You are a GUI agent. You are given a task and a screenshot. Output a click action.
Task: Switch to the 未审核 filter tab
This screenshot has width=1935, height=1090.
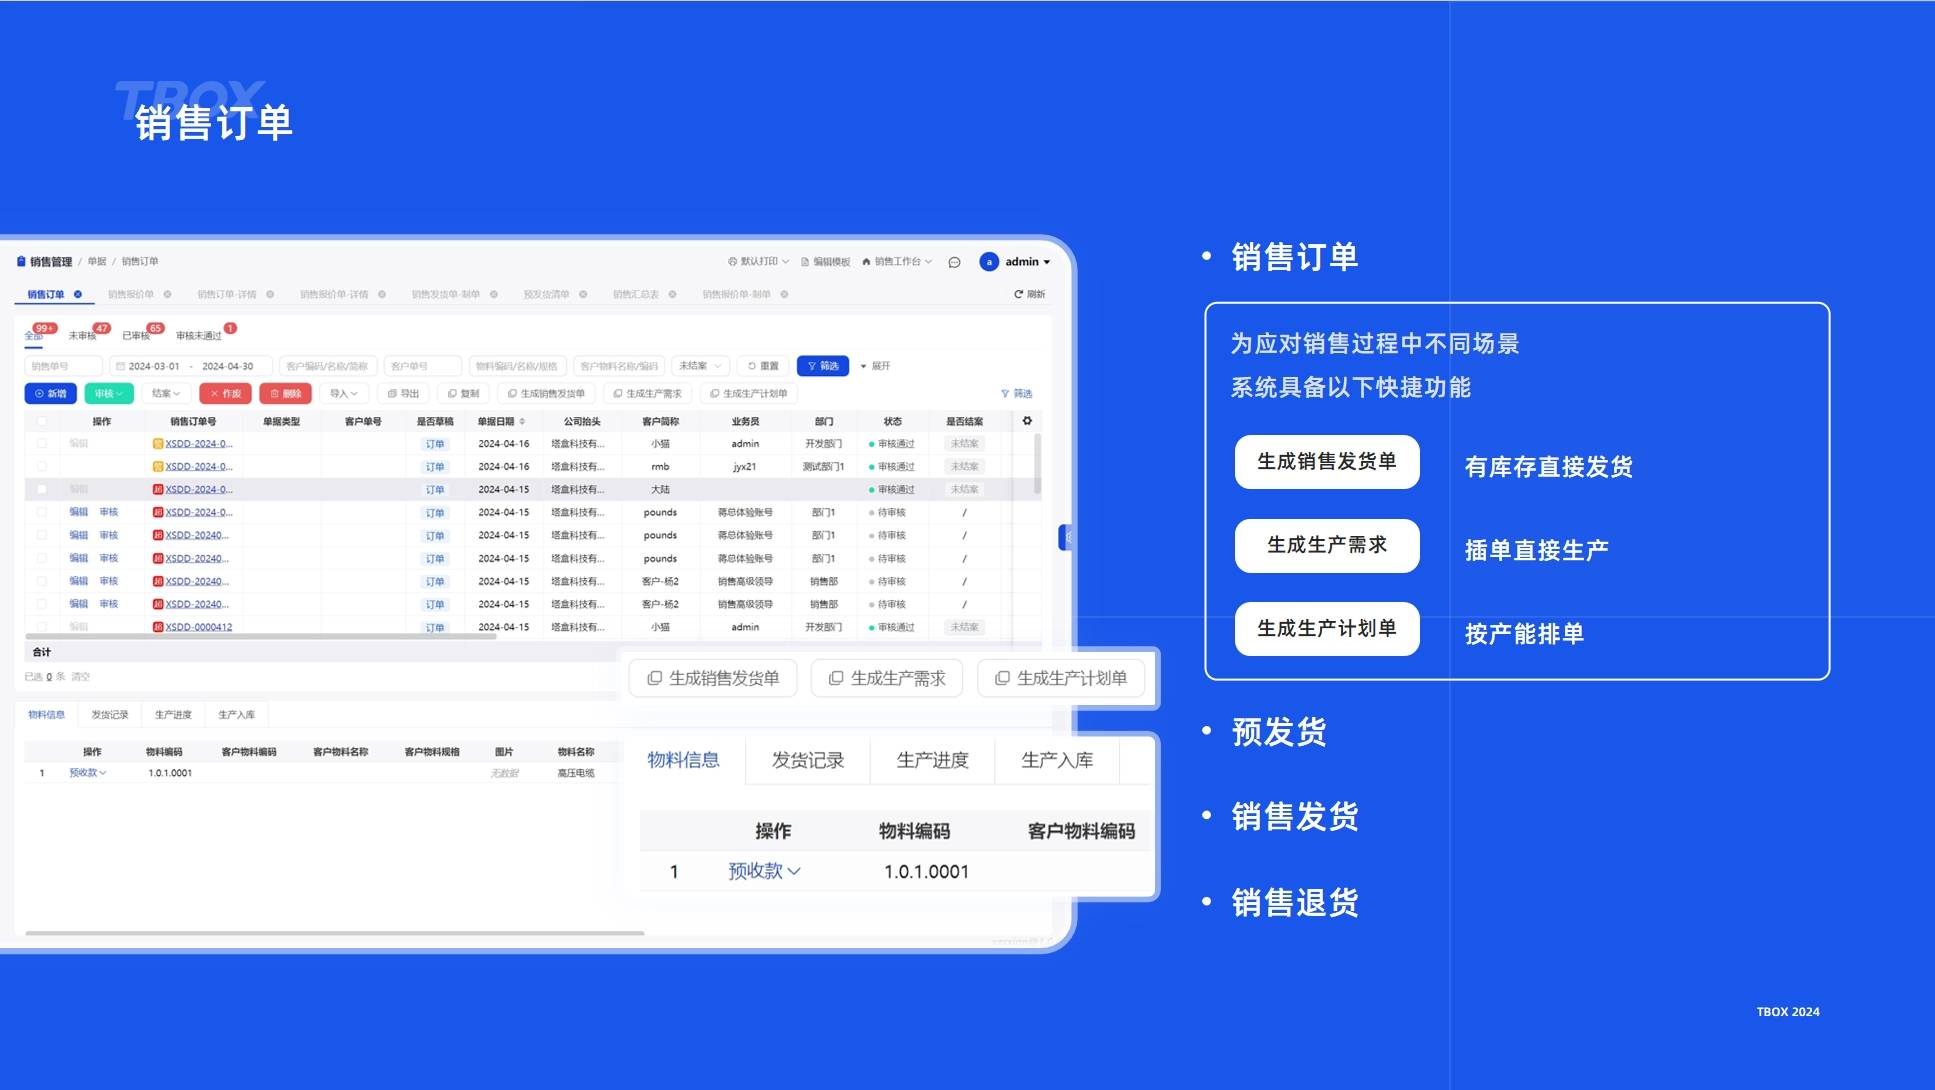84,335
